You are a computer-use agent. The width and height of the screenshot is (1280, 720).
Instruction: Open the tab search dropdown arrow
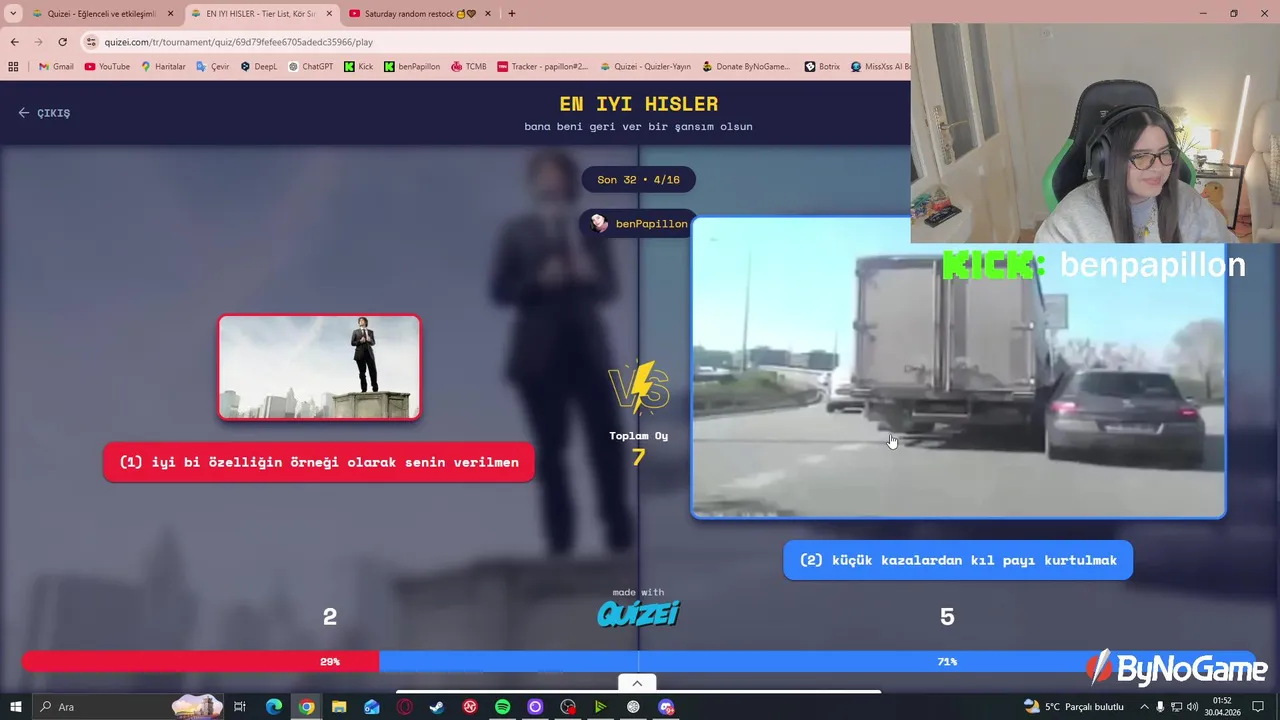pyautogui.click(x=13, y=14)
